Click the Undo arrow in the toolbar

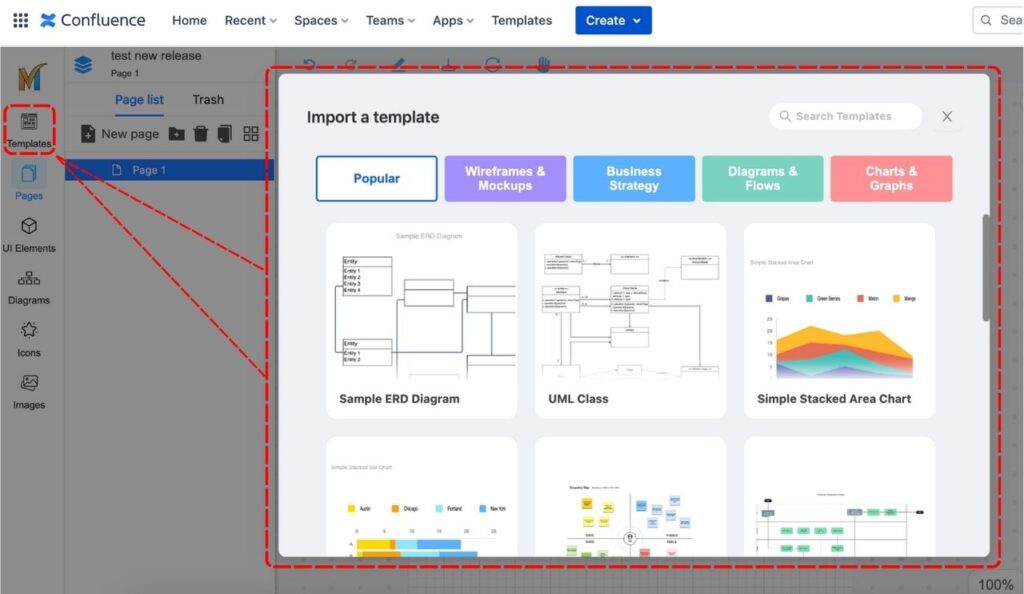[x=308, y=64]
